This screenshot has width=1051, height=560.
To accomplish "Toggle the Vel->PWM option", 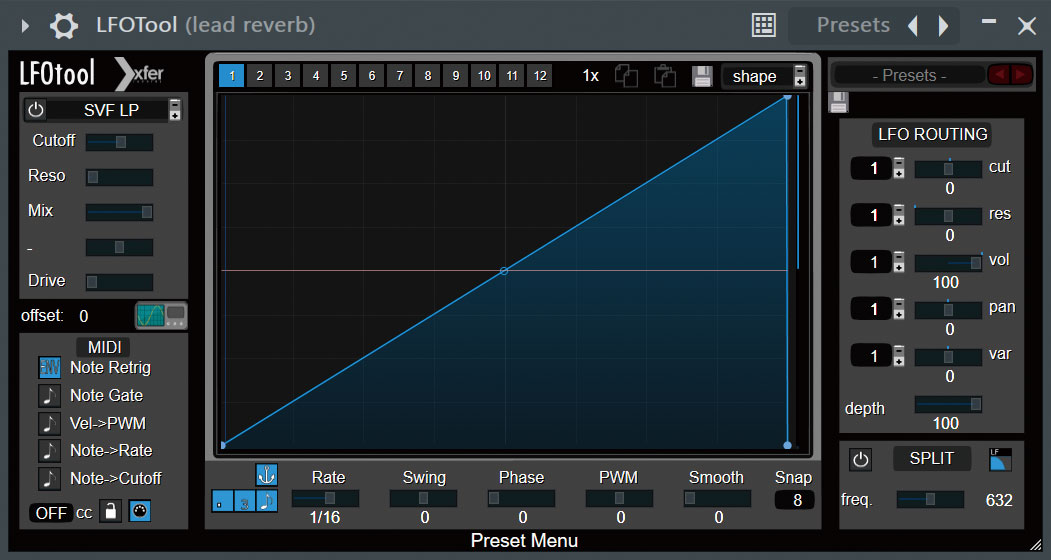I will pos(50,423).
